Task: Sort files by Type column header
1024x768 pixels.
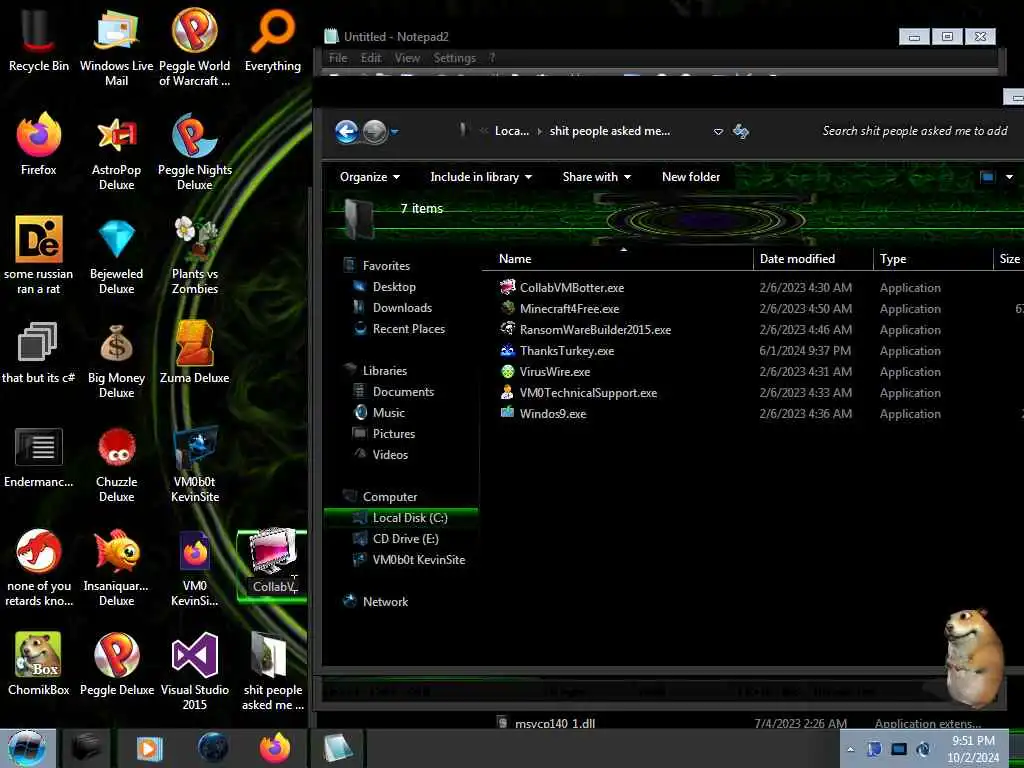Action: coord(933,259)
